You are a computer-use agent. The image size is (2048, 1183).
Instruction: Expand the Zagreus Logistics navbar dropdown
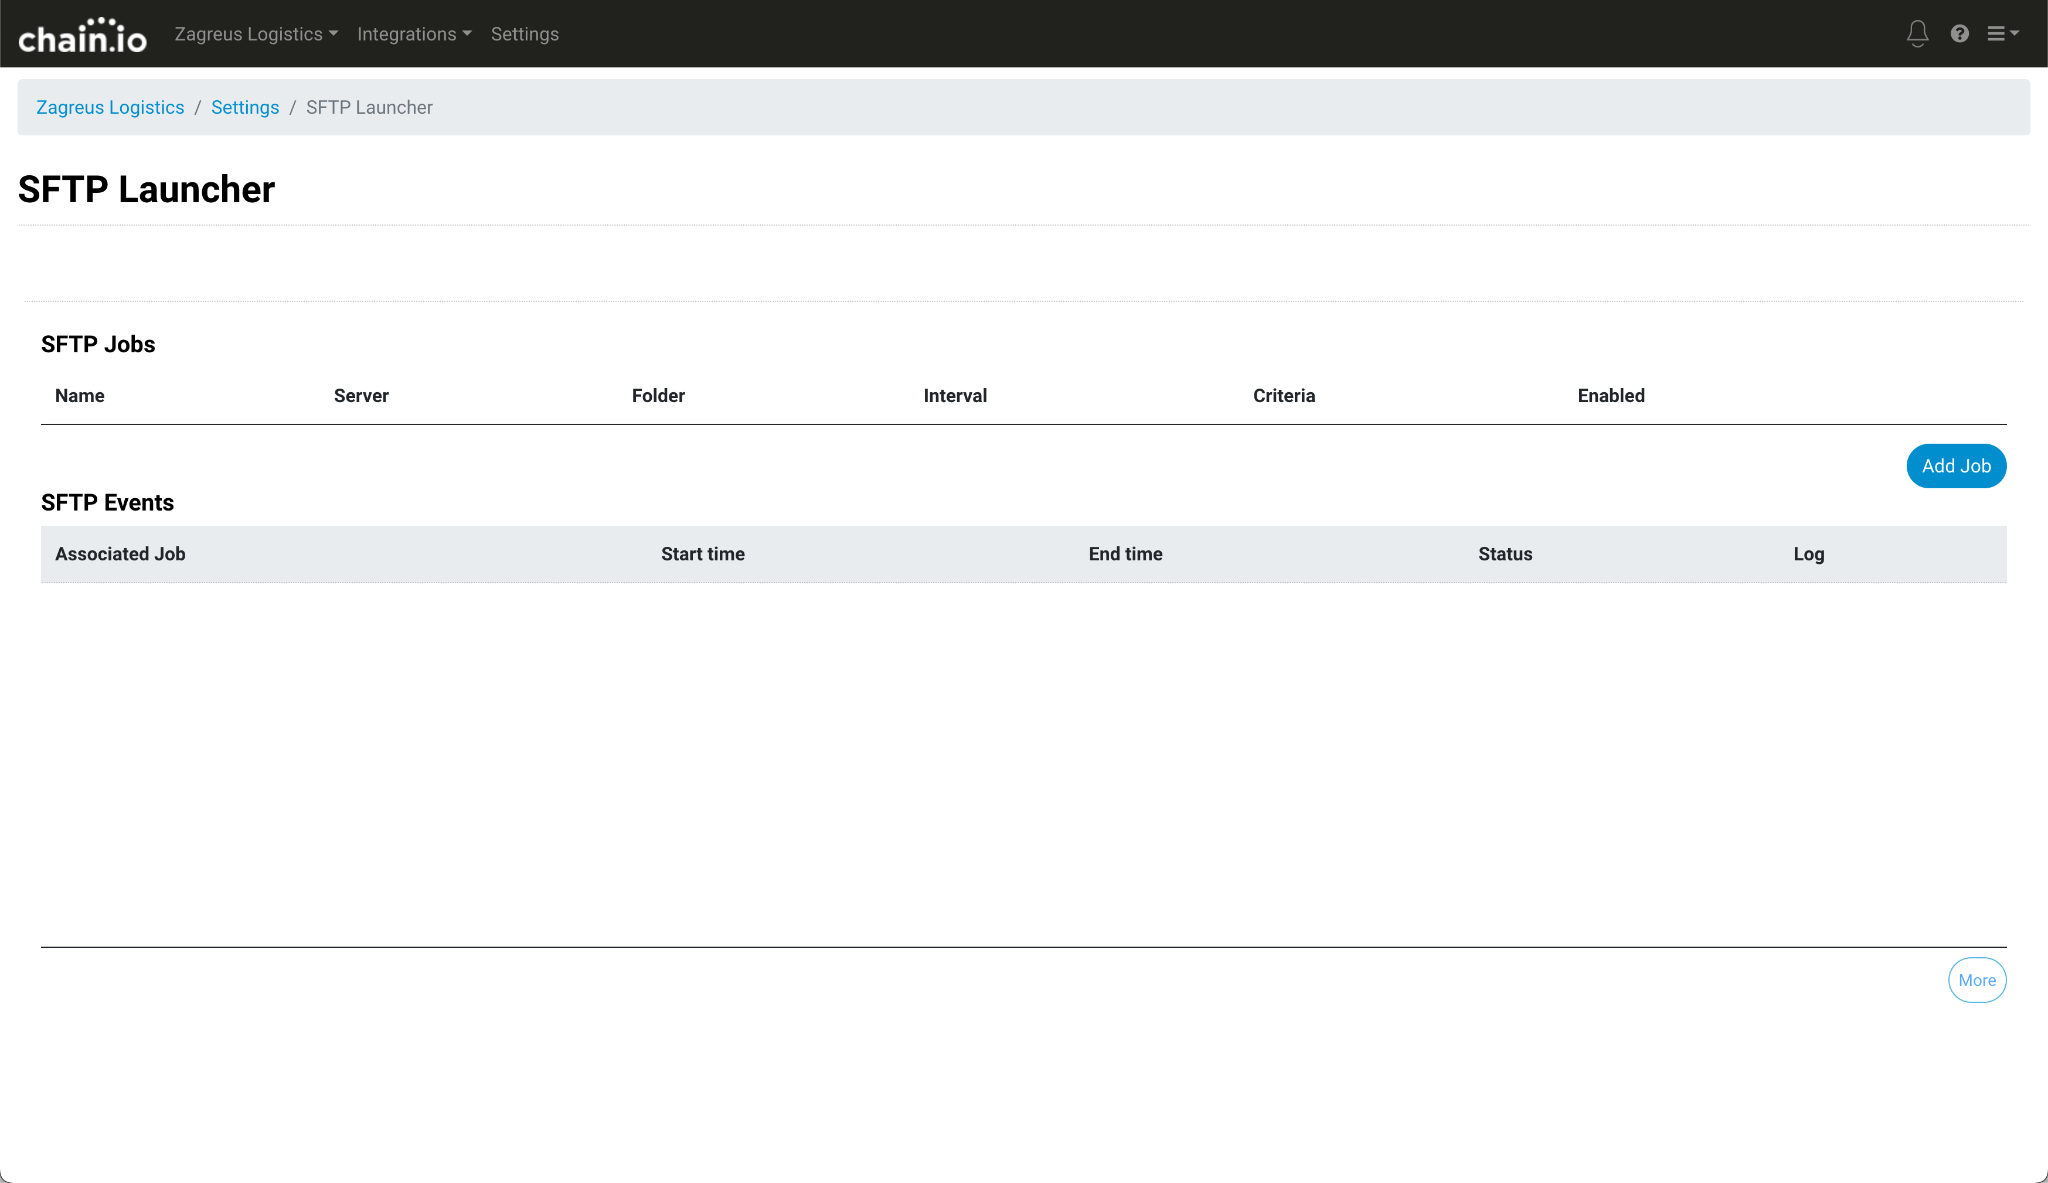click(x=256, y=34)
